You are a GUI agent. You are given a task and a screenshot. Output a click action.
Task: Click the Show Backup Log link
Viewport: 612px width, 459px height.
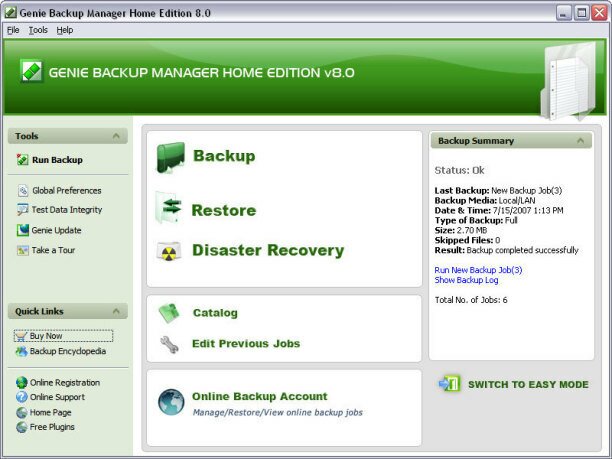point(466,280)
